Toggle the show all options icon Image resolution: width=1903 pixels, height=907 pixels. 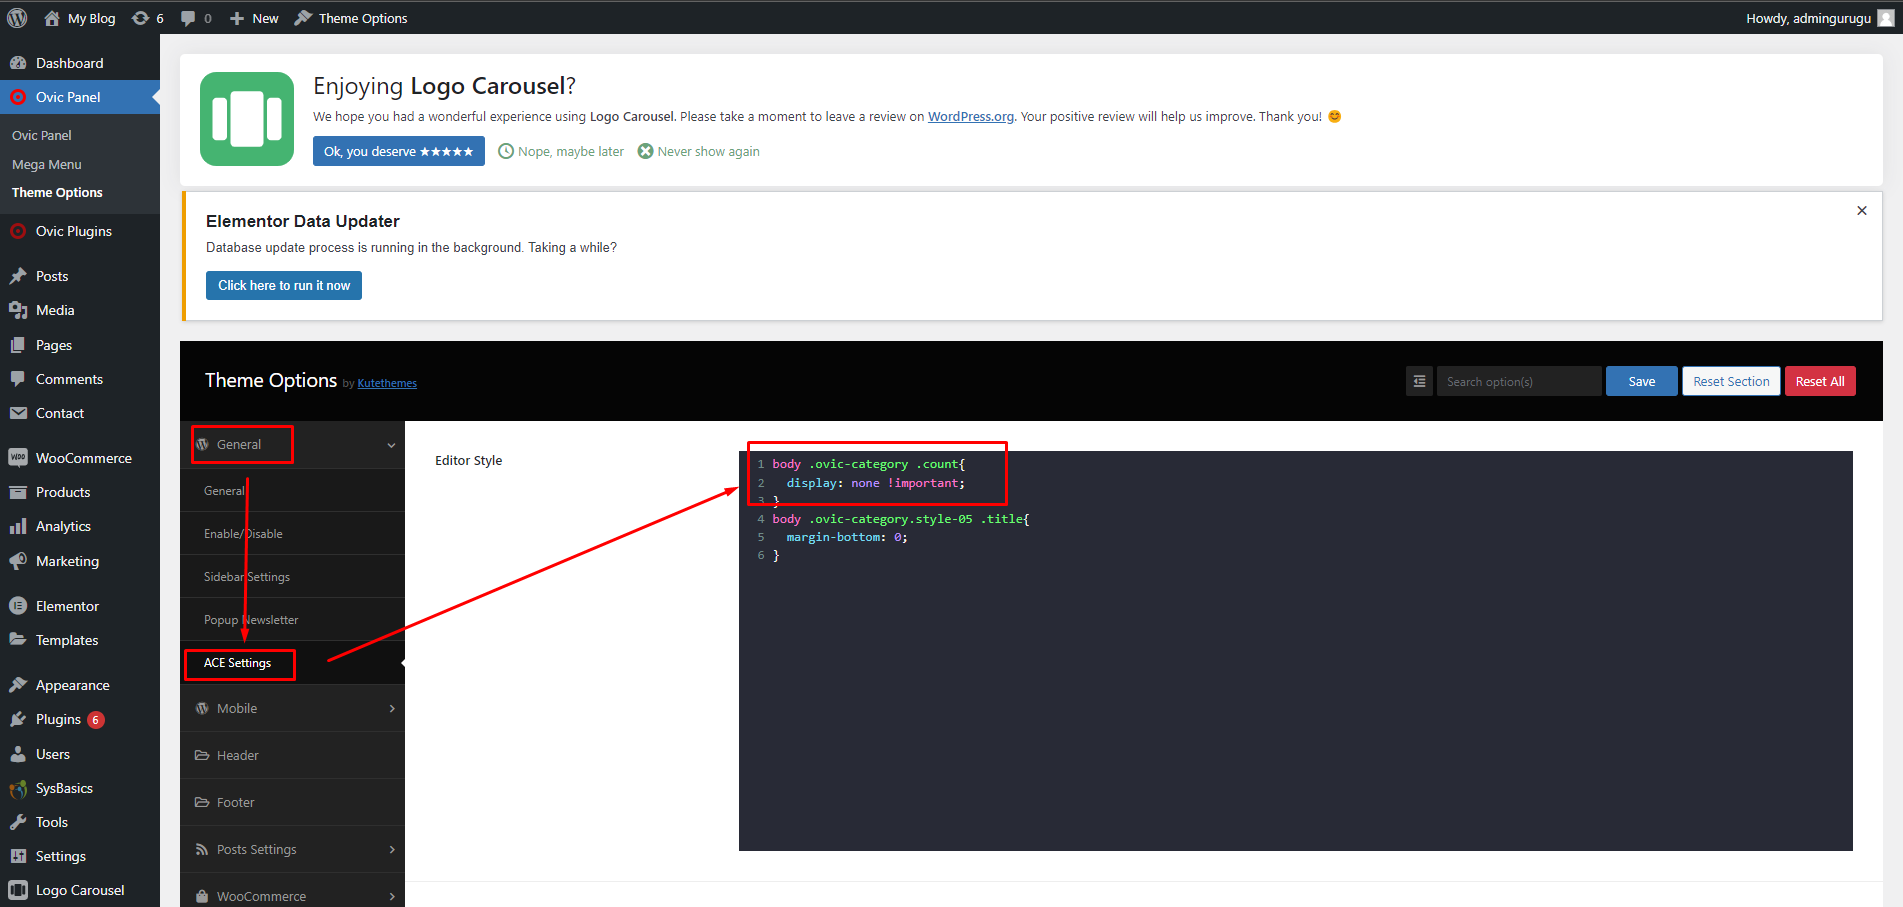1419,381
